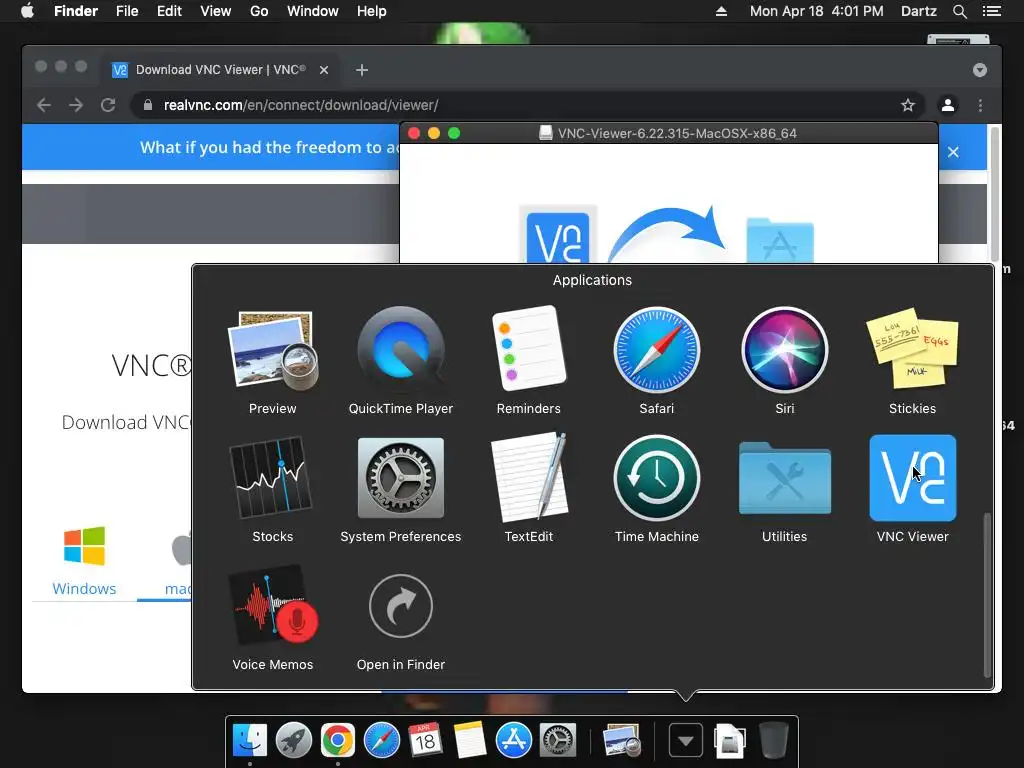Open Calendar from the Dock
This screenshot has width=1024, height=768.
click(425, 740)
